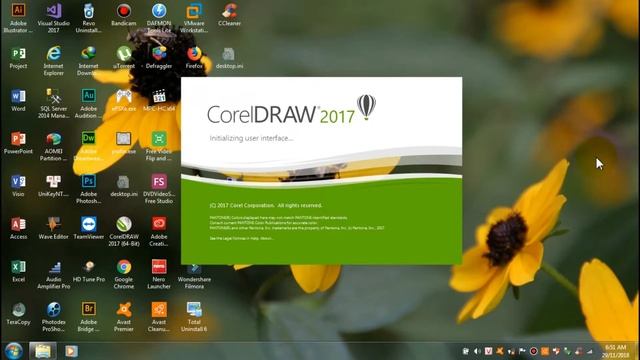Viewport: 640px width, 360px height.
Task: Select the TeraCopy desktop icon
Action: (x=18, y=313)
